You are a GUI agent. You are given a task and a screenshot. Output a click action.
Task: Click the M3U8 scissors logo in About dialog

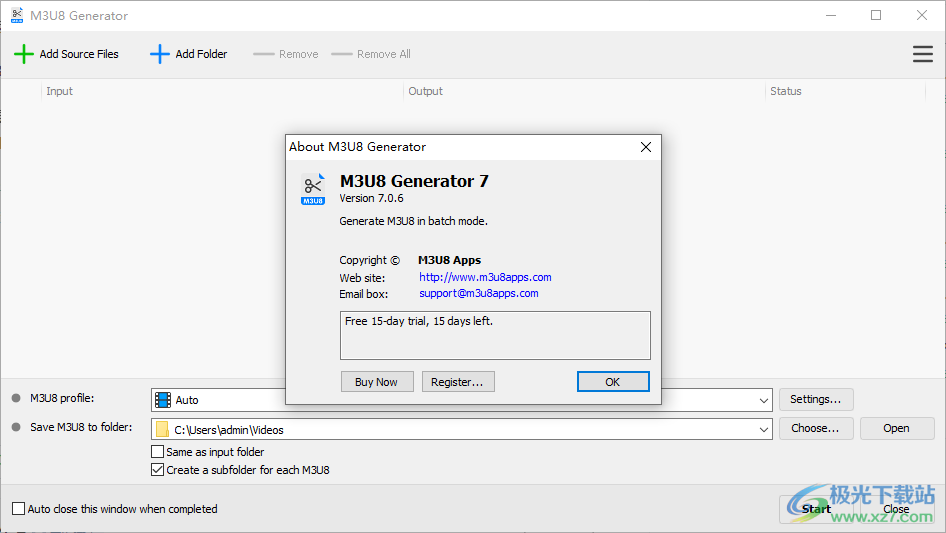tap(313, 190)
